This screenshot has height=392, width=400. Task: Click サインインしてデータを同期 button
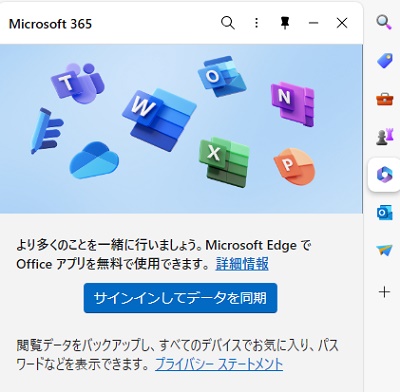[180, 298]
